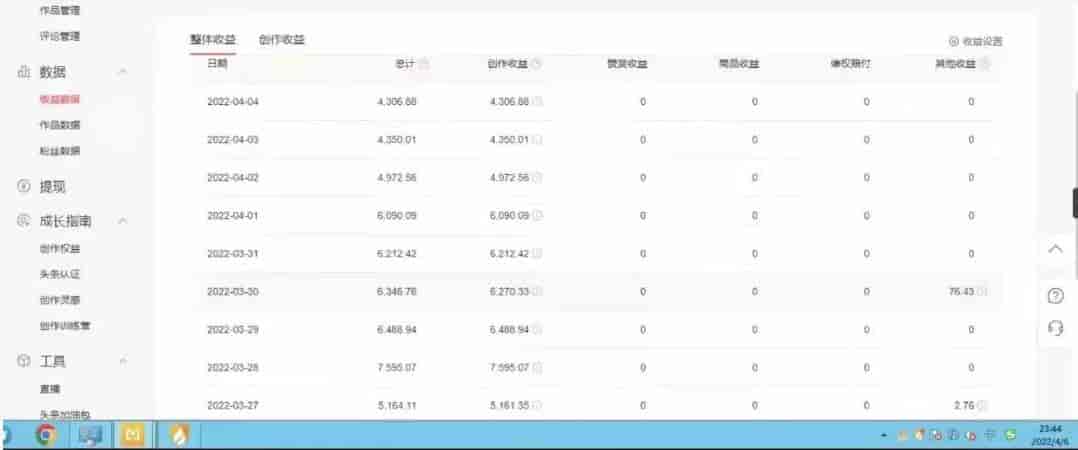
Task: Click the 赞赏收益 column header
Action: (626, 64)
